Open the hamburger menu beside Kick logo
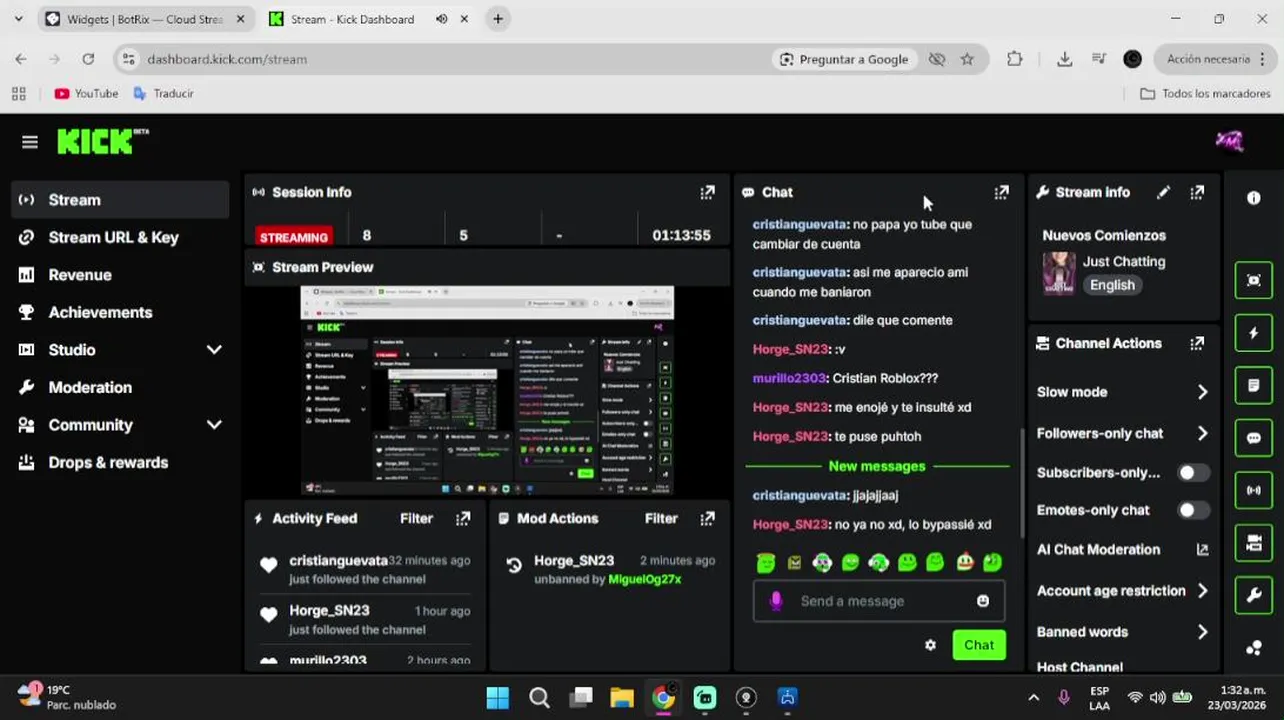 point(30,142)
